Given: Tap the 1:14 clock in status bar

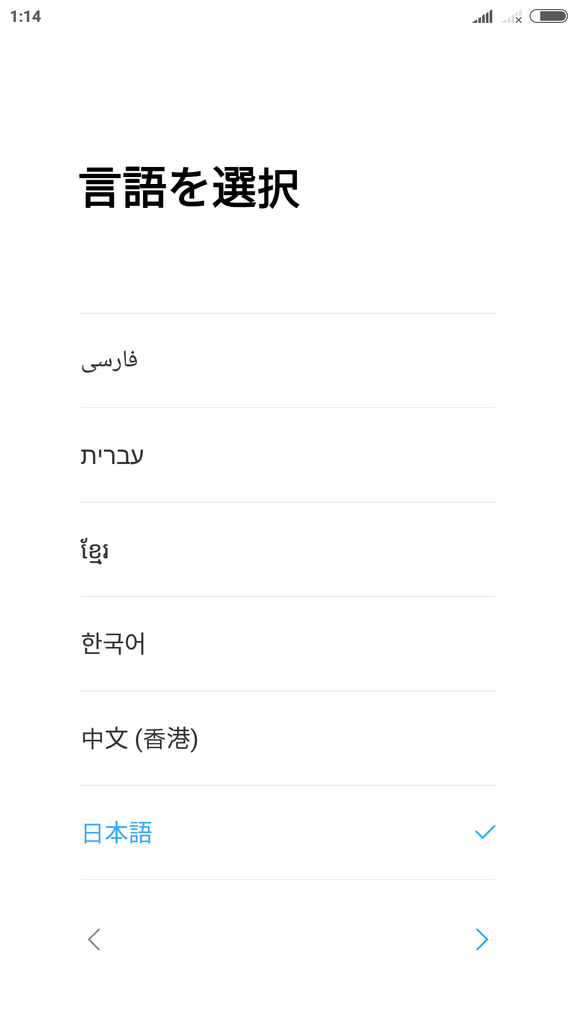Looking at the screenshot, I should tap(25, 17).
